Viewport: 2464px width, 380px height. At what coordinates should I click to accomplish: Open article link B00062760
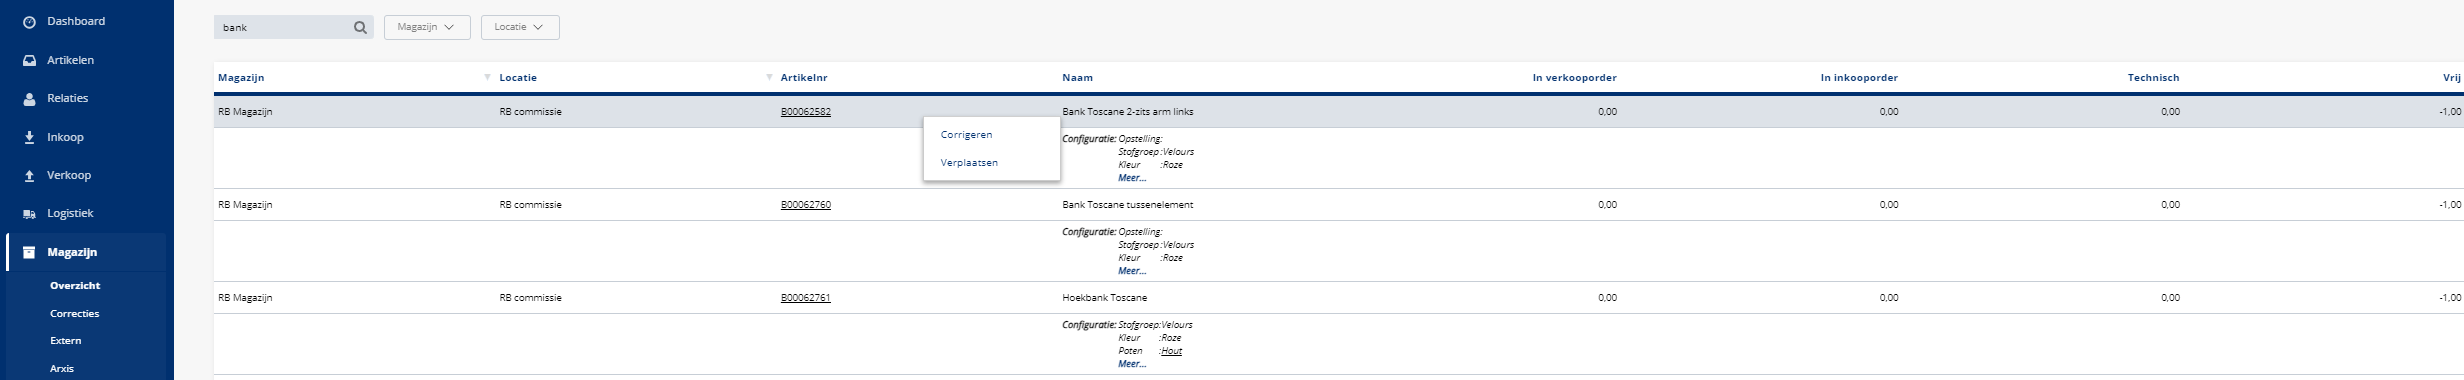(805, 205)
